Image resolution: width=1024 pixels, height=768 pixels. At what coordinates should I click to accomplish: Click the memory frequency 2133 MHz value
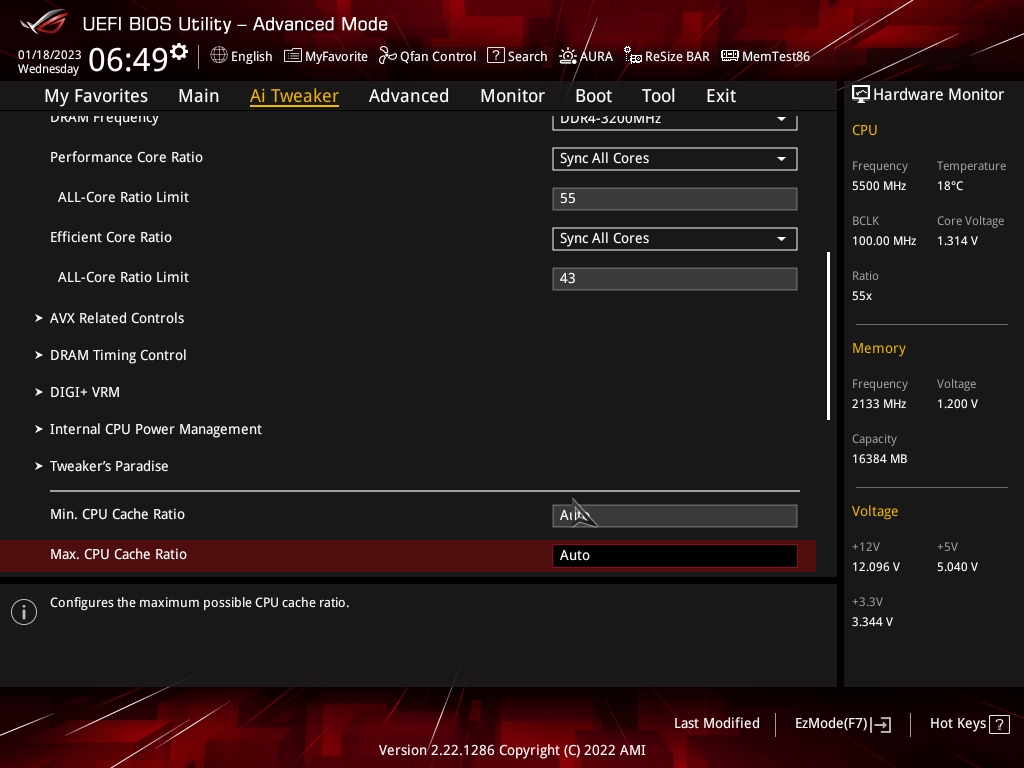click(879, 404)
